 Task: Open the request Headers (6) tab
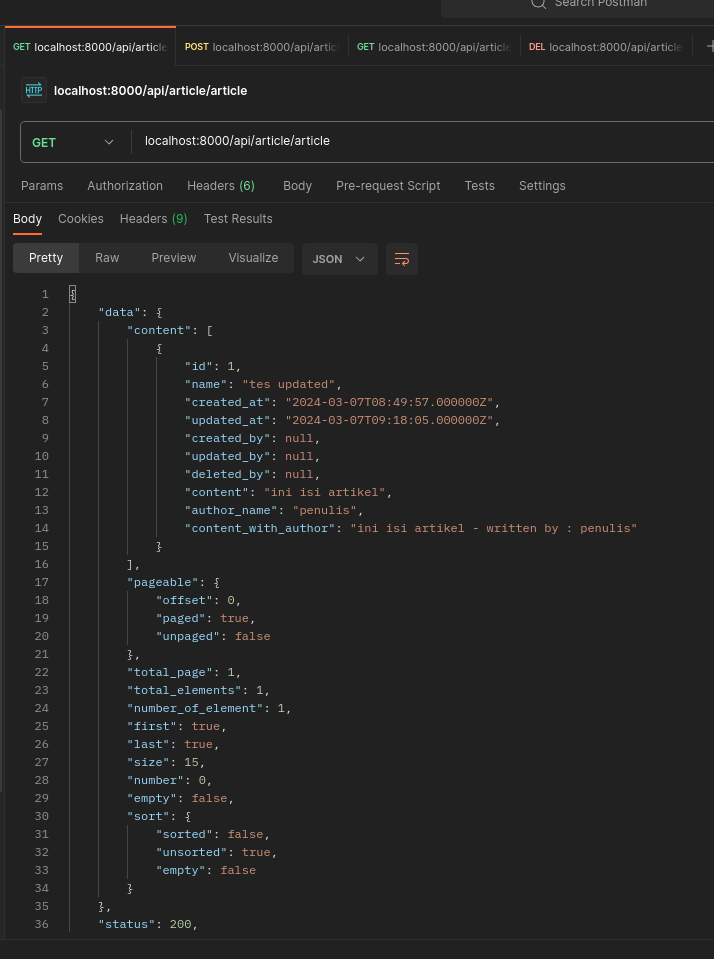(221, 186)
